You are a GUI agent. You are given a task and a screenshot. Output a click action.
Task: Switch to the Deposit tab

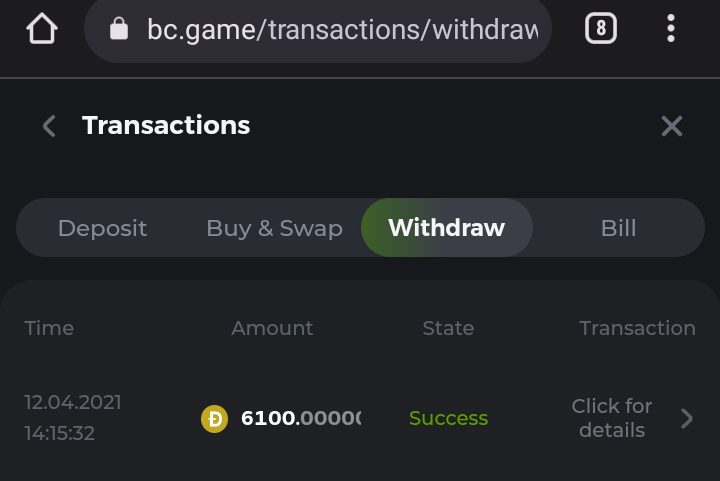click(x=102, y=228)
